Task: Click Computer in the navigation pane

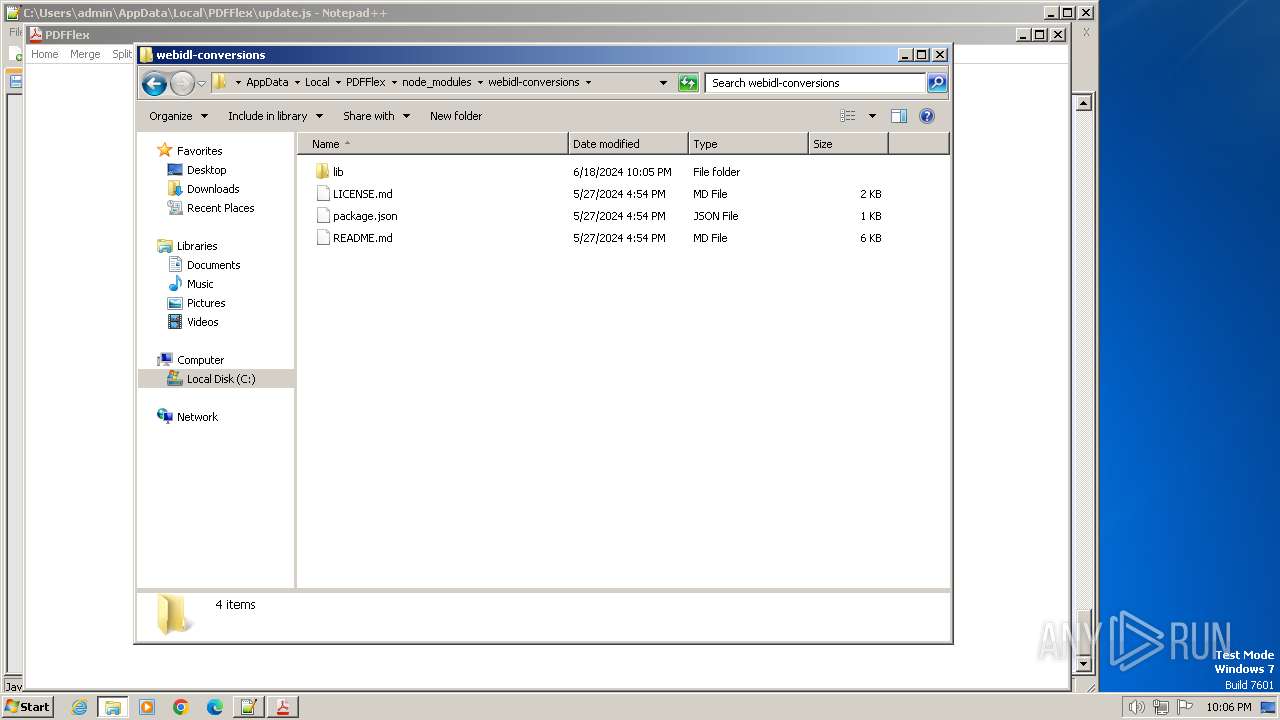Action: click(x=200, y=360)
